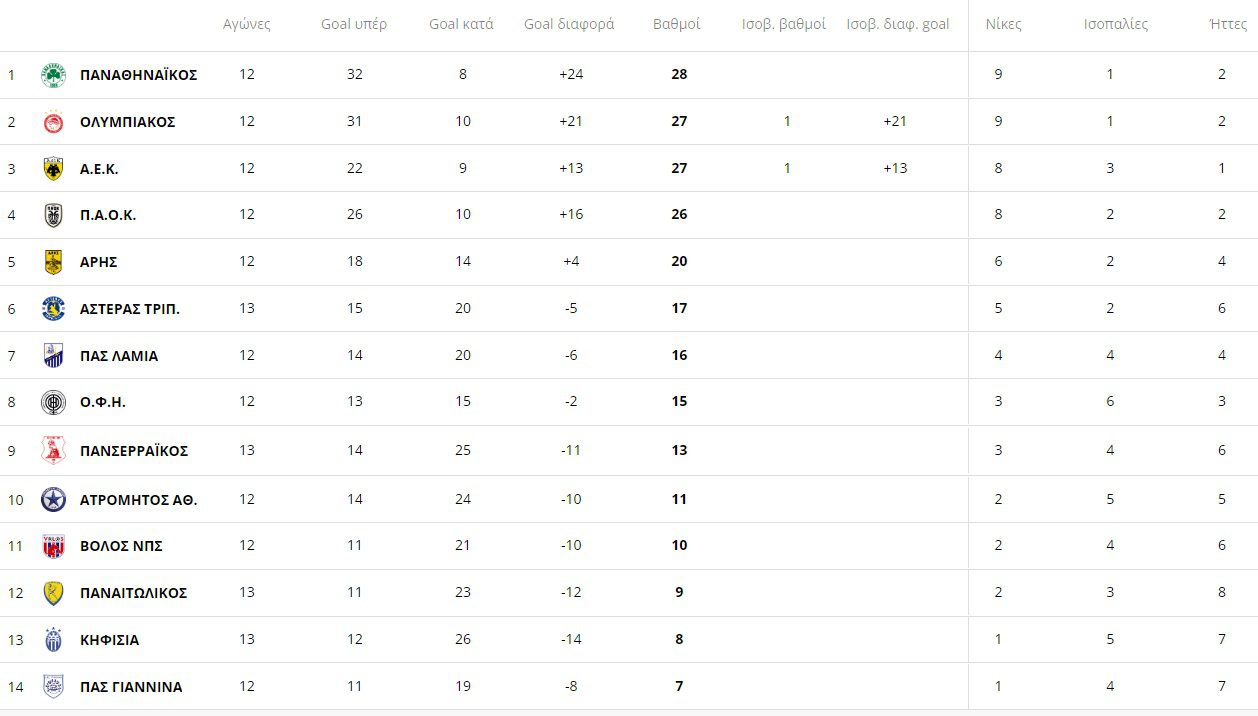Screen dimensions: 1258x716
Task: Click the Kifisia crest icon
Action: click(x=53, y=640)
